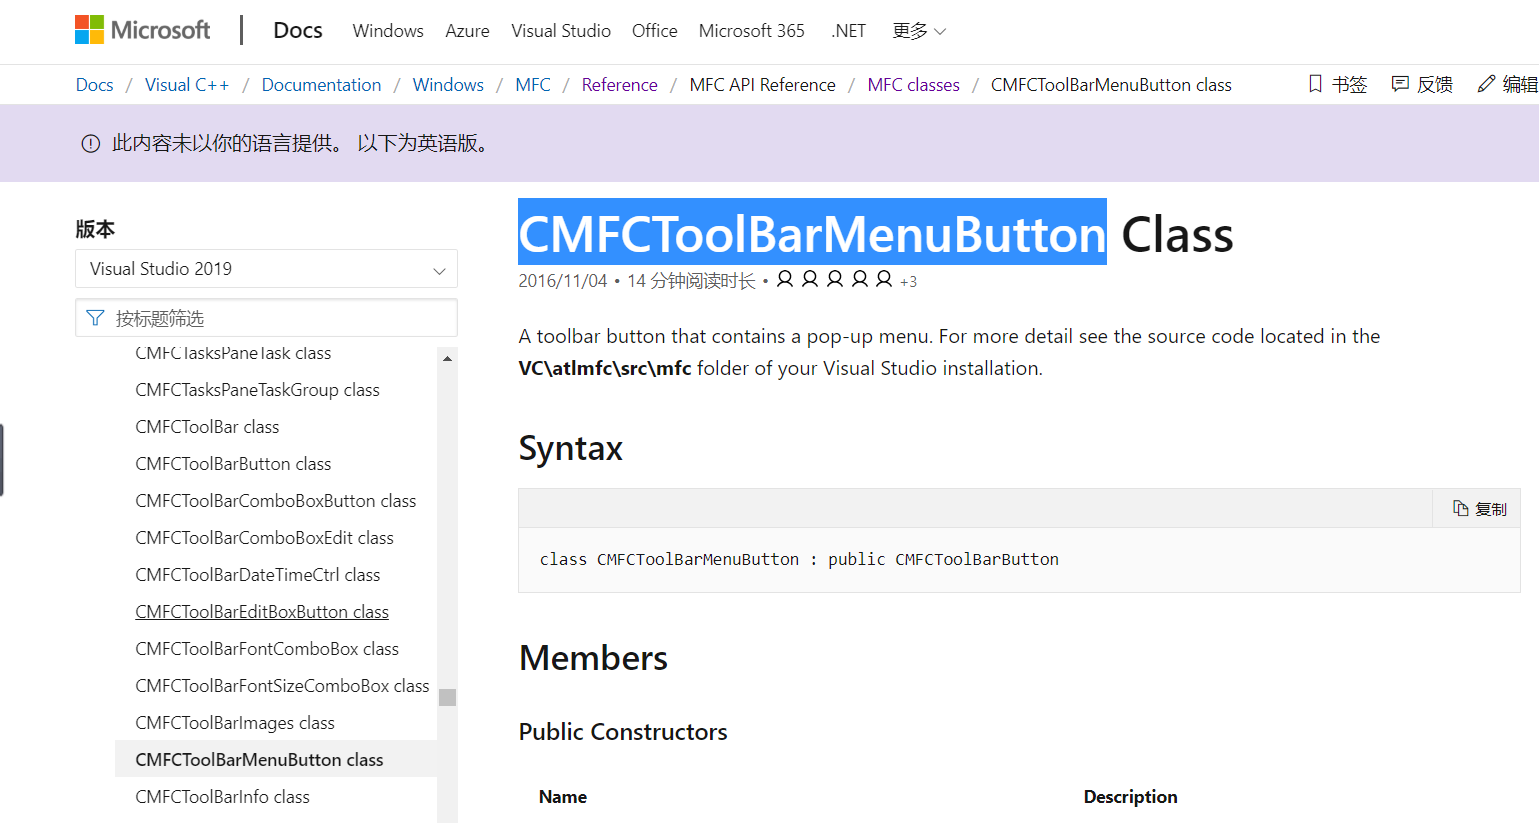Click the copy icon in code block
The width and height of the screenshot is (1539, 823).
coord(1460,508)
